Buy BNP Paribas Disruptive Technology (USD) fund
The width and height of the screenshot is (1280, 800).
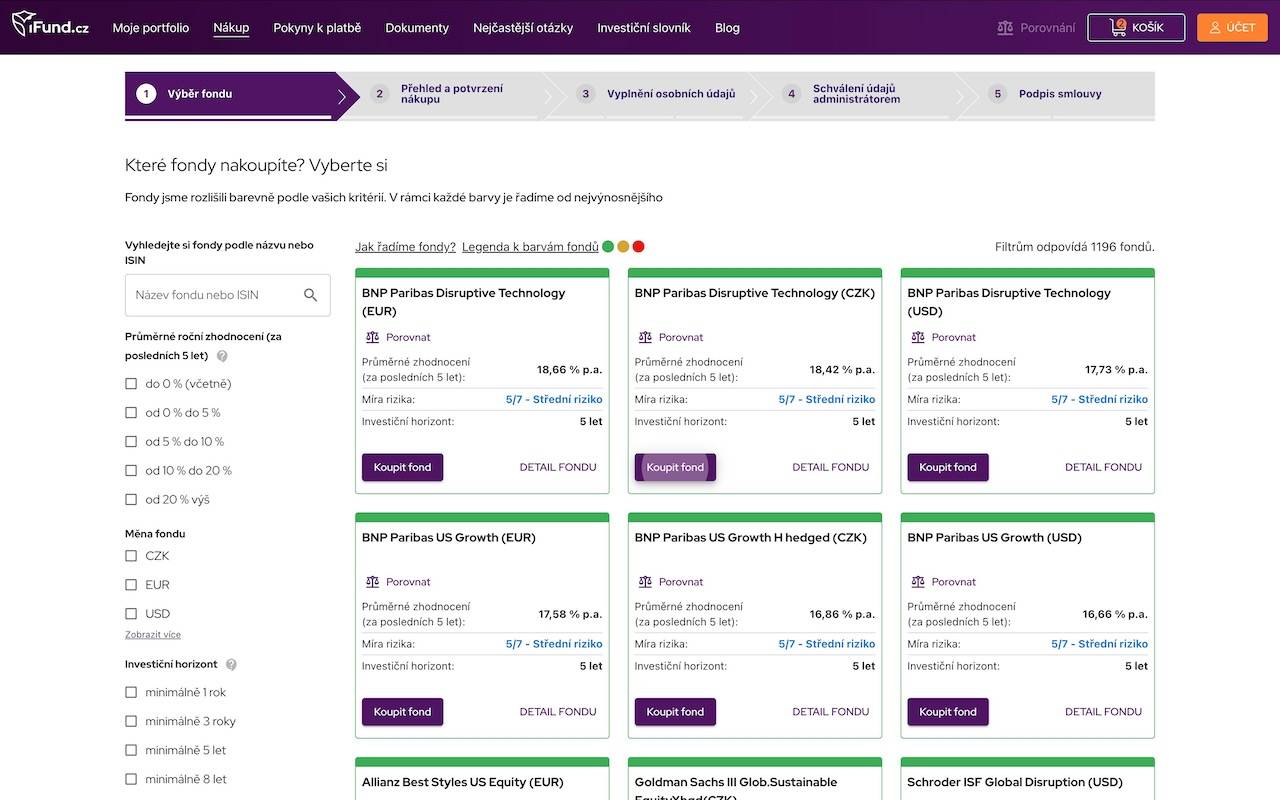pyautogui.click(x=948, y=467)
